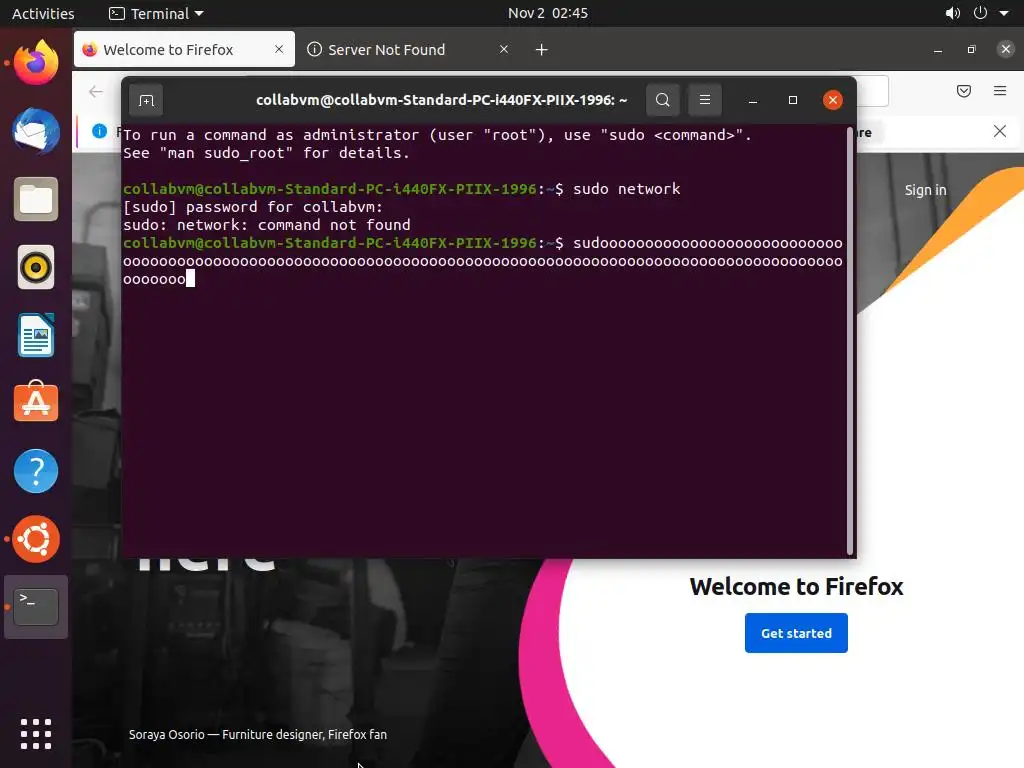Switch to Server Not Found tab
Image resolution: width=1024 pixels, height=768 pixels.
(409, 50)
